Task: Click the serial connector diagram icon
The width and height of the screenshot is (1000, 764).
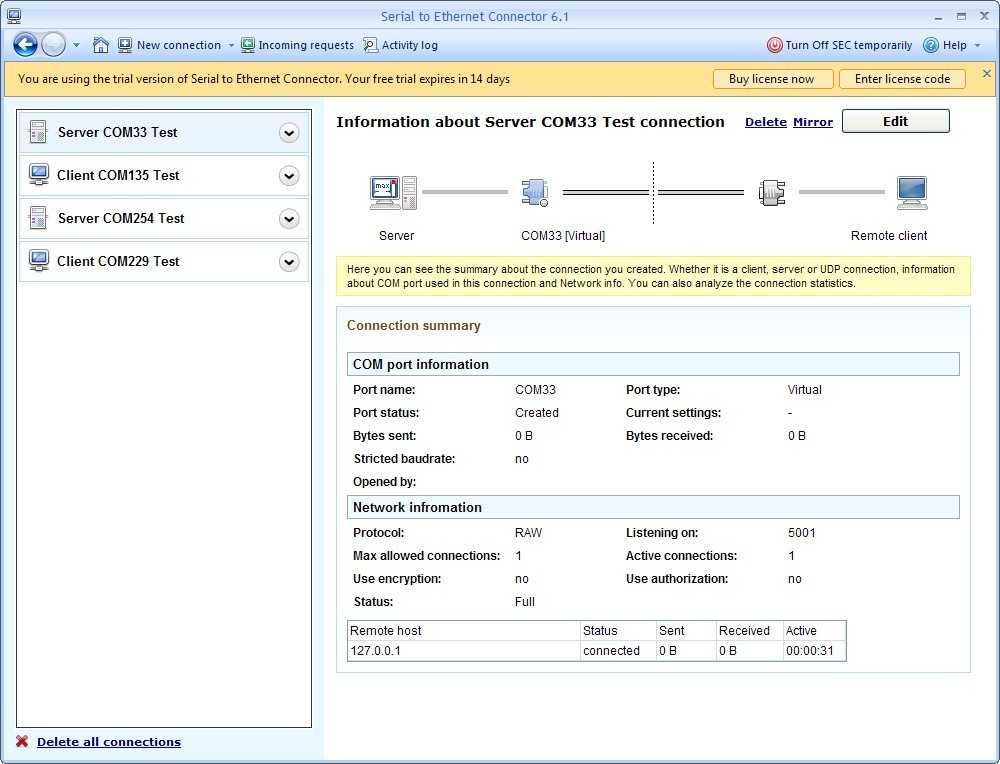Action: (772, 193)
